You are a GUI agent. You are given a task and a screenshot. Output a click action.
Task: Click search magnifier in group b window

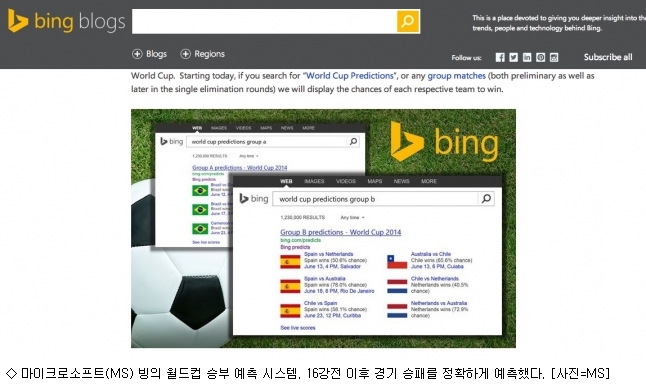(486, 199)
